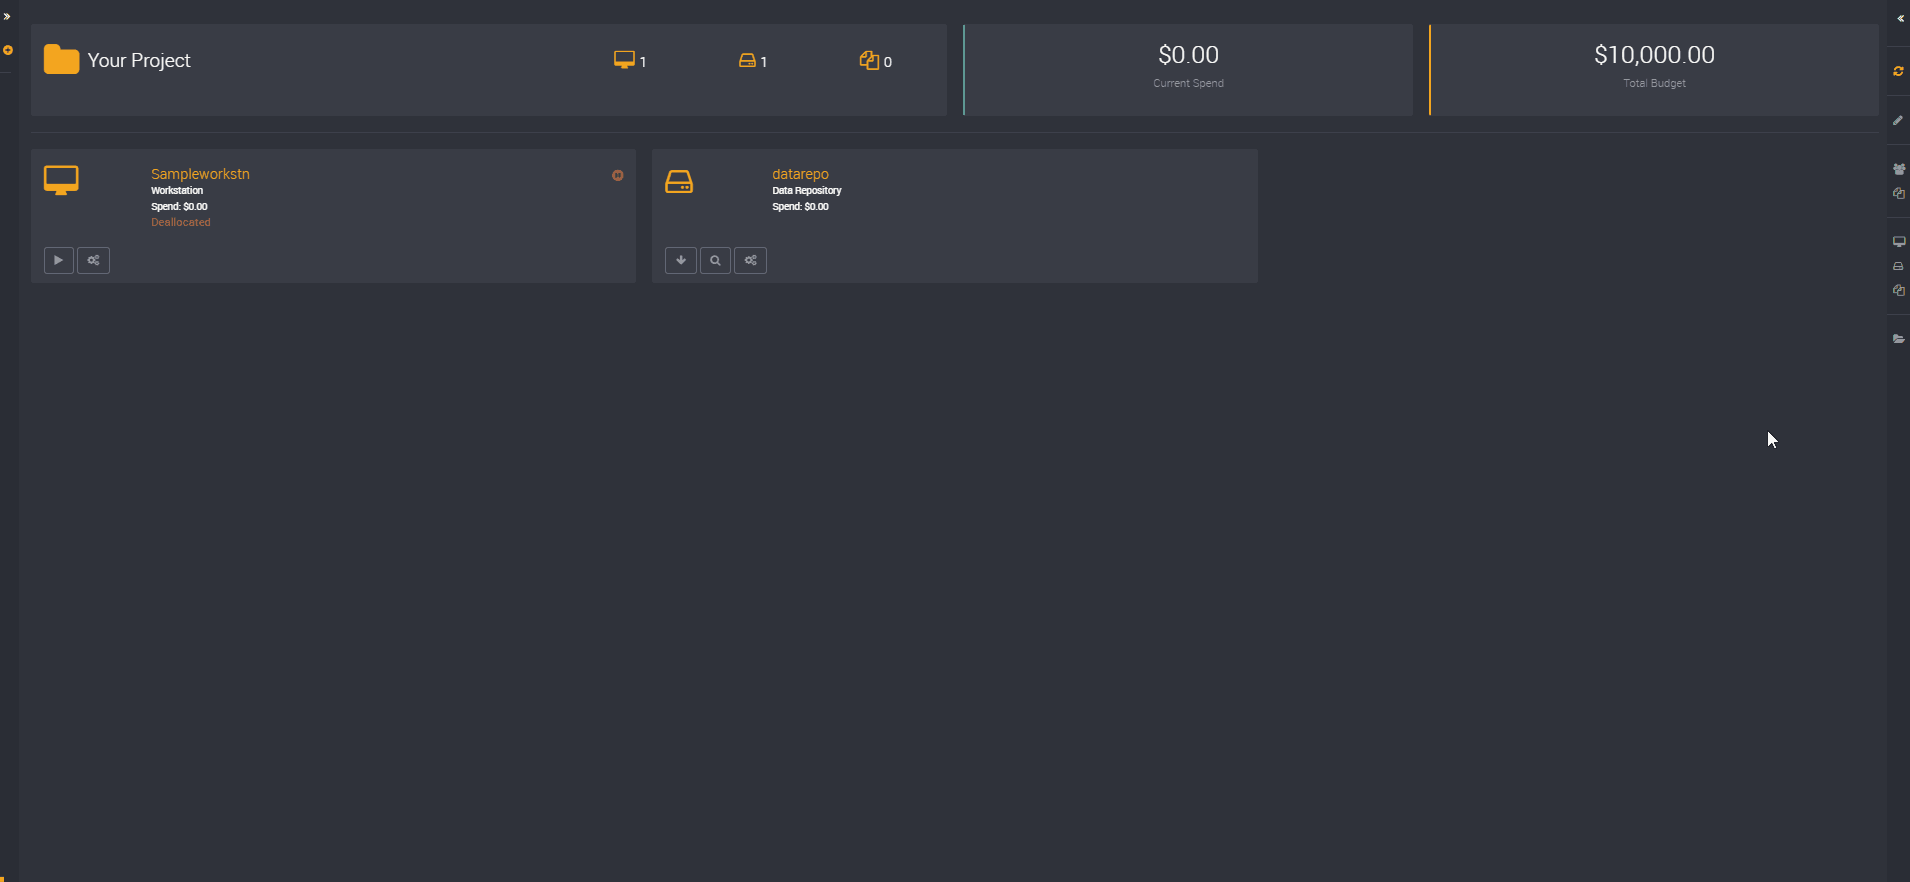Click the Data Repository type label
This screenshot has width=1910, height=882.
pos(807,190)
